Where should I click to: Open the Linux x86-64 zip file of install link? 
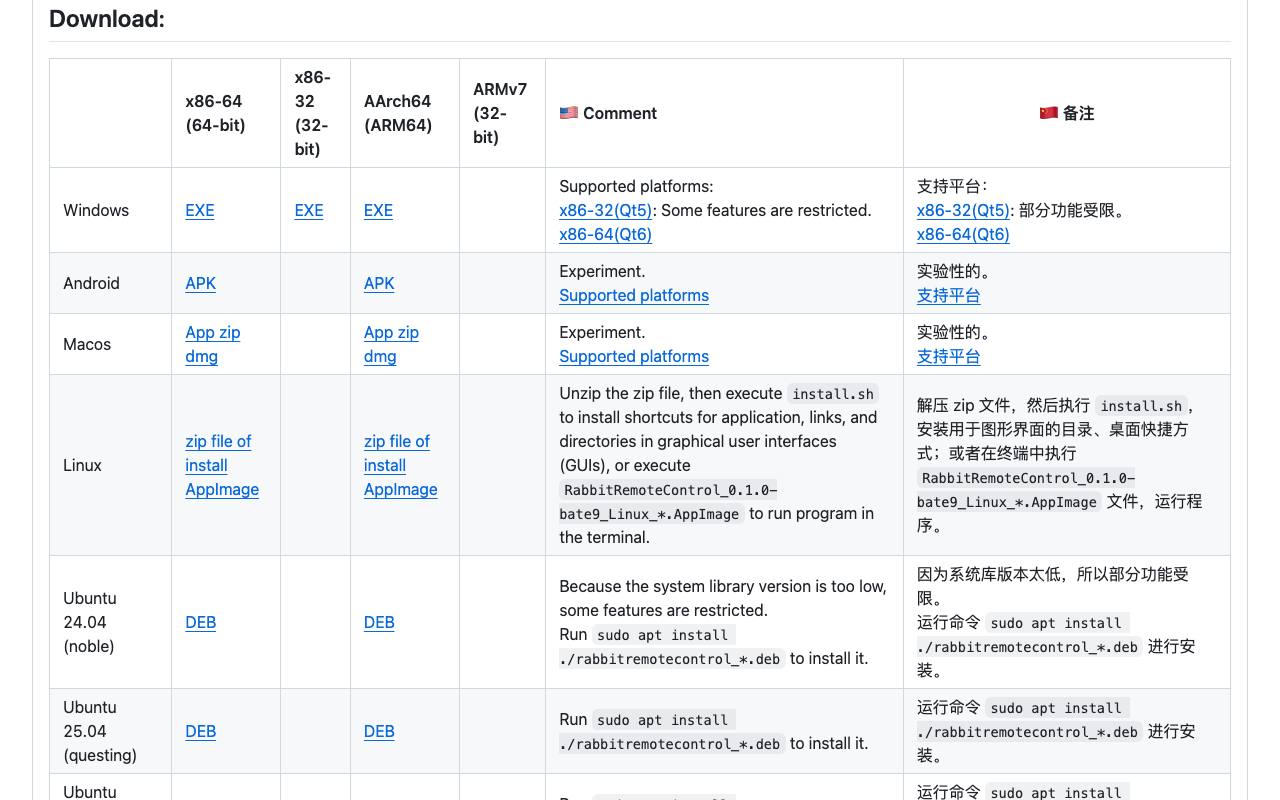[x=218, y=453]
